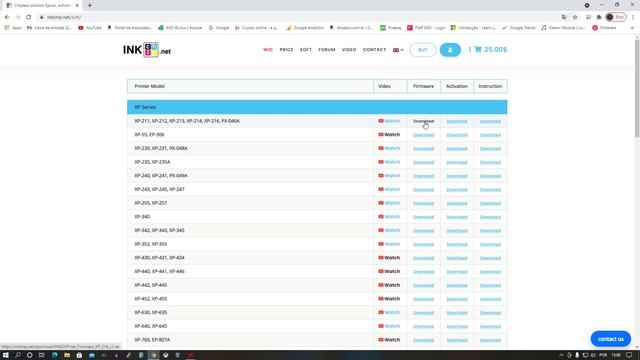The width and height of the screenshot is (640, 360).
Task: Click the page vertical scrollbar
Action: (637, 89)
